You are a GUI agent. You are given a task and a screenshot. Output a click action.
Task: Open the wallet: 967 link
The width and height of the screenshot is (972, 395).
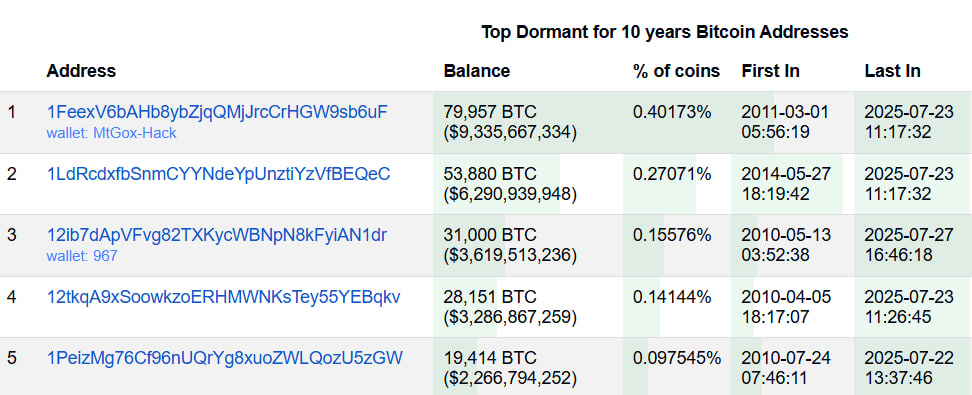click(x=82, y=255)
